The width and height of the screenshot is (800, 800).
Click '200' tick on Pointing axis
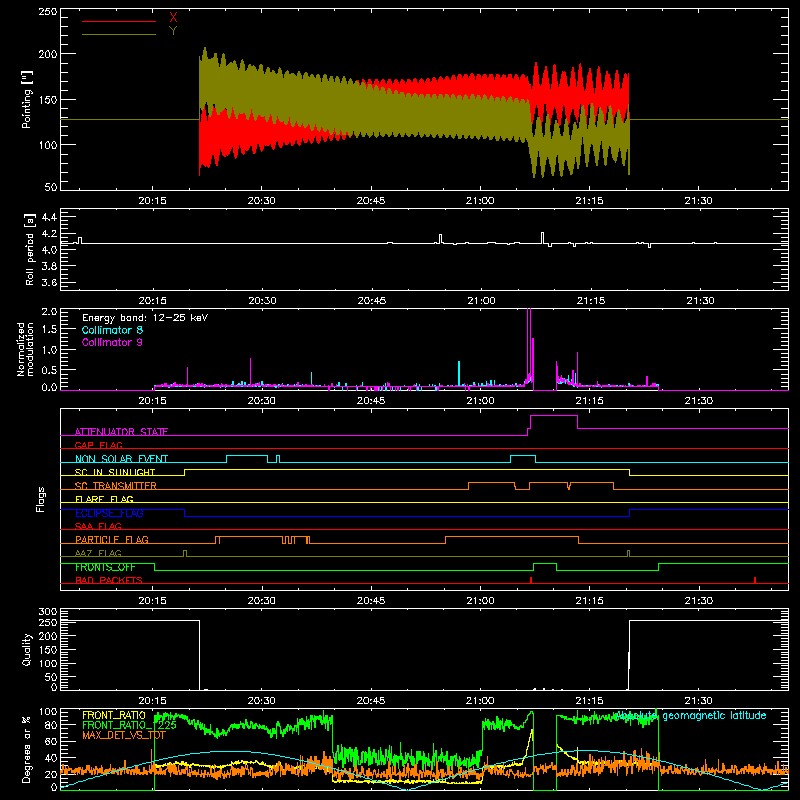click(x=48, y=54)
